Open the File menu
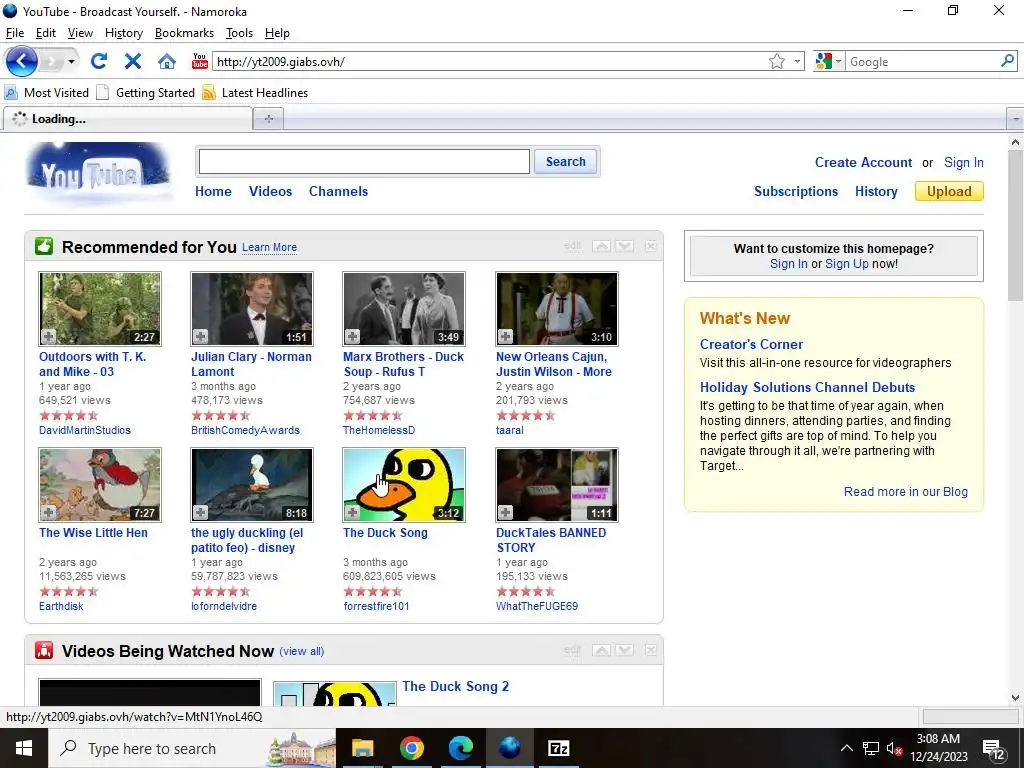Screen dimensions: 1024x768 14,33
